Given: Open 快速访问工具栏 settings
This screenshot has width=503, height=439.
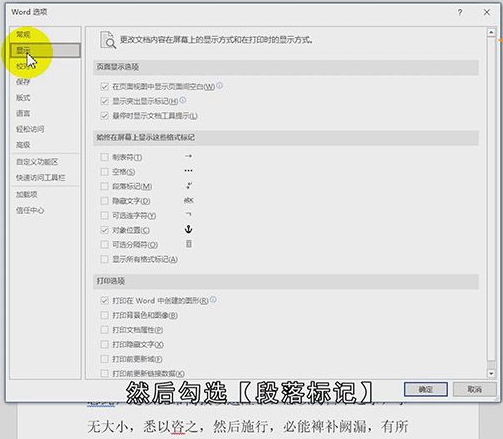Looking at the screenshot, I should click(41, 178).
